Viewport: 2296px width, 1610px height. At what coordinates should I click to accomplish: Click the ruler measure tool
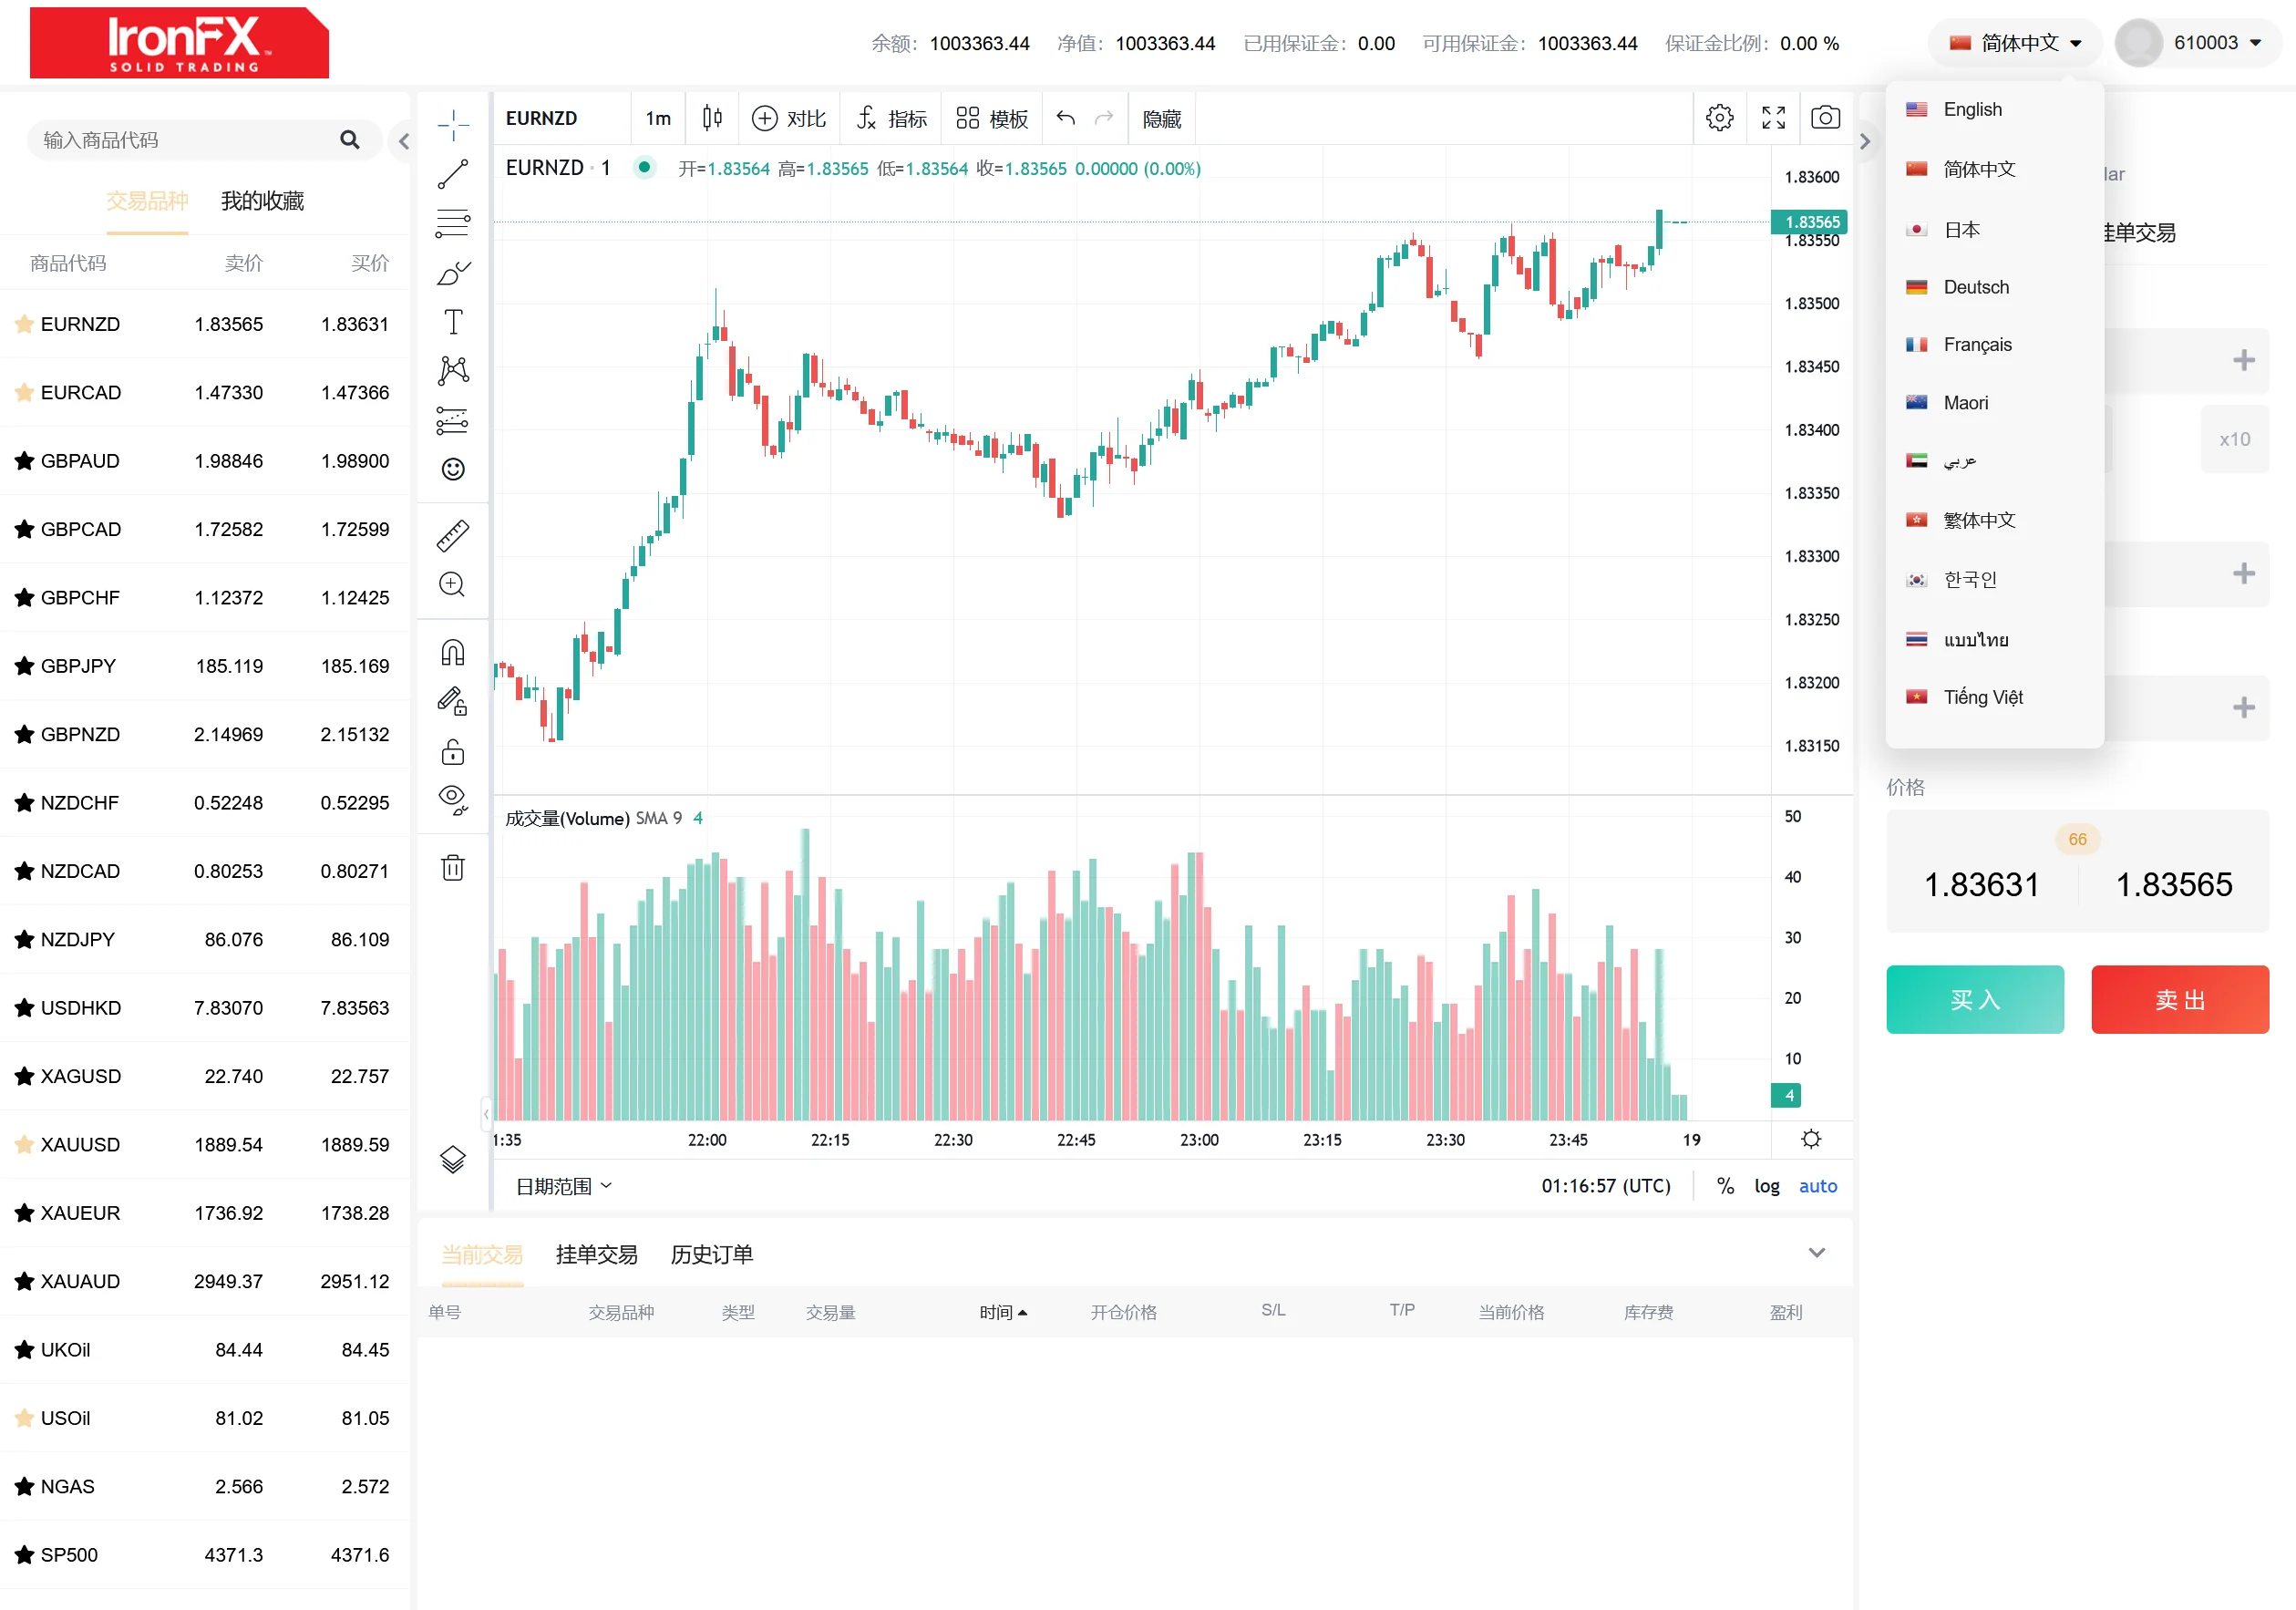tap(453, 537)
